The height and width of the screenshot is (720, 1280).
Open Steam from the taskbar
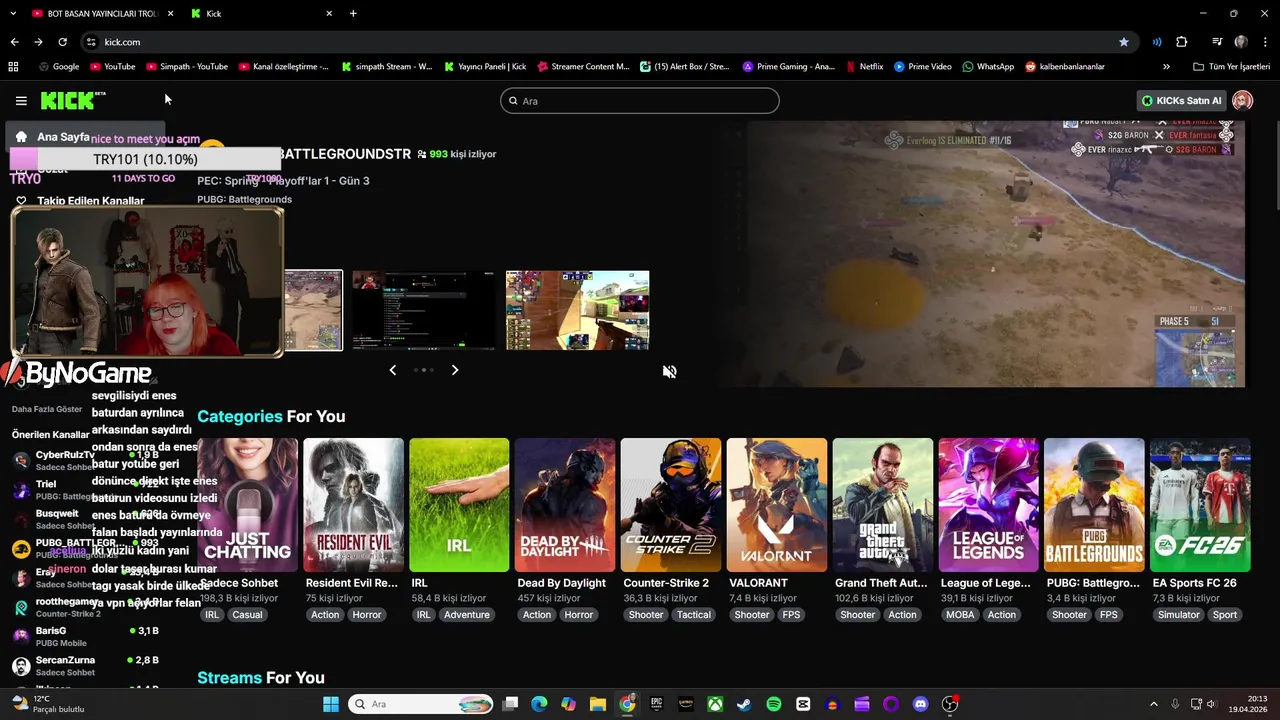[x=744, y=704]
